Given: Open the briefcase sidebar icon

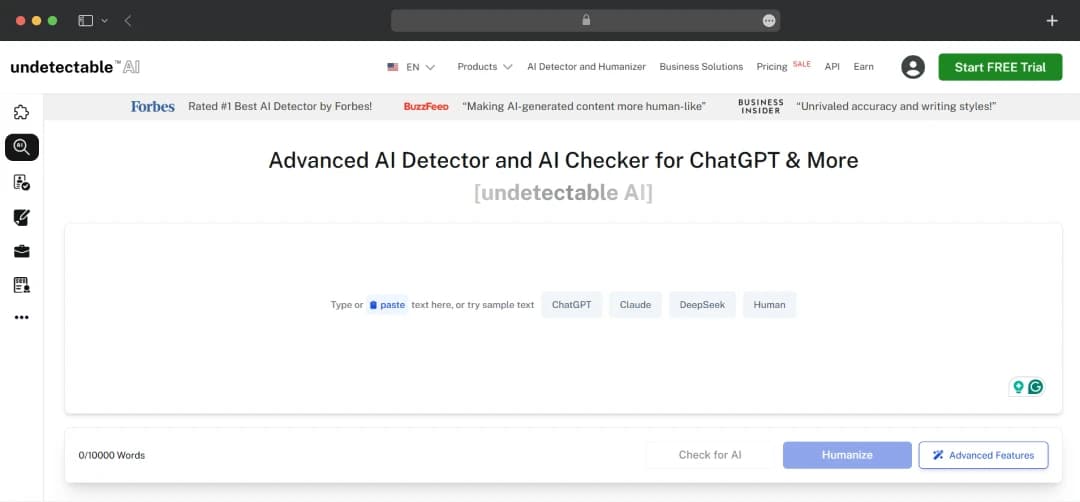Looking at the screenshot, I should (21, 251).
